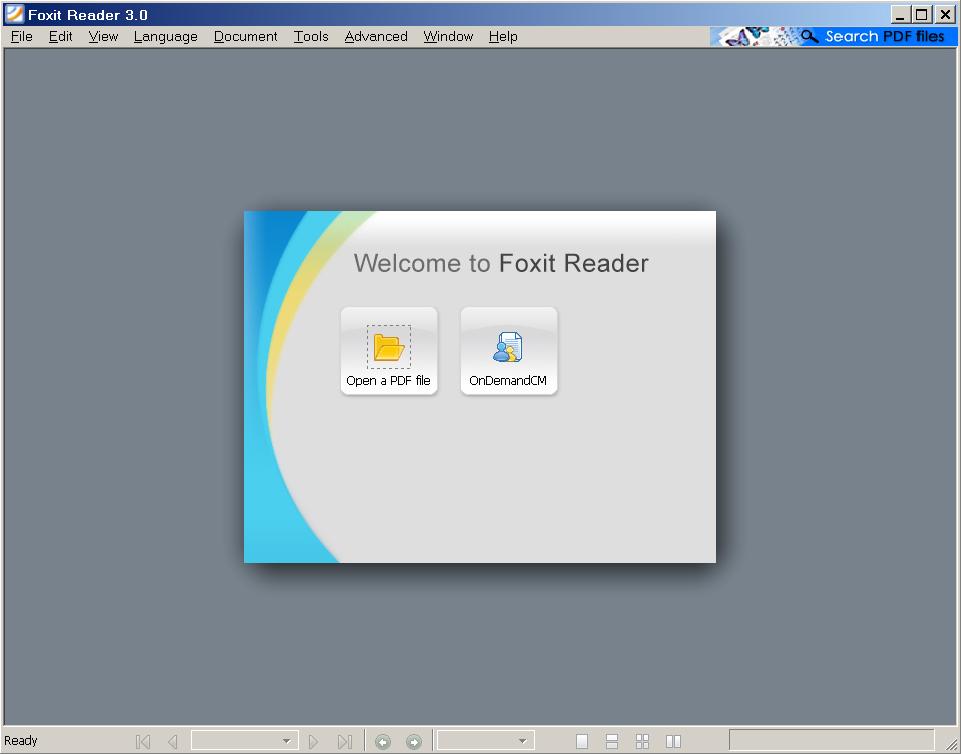Go to first page button in status bar
This screenshot has width=961, height=754.
tap(143, 741)
